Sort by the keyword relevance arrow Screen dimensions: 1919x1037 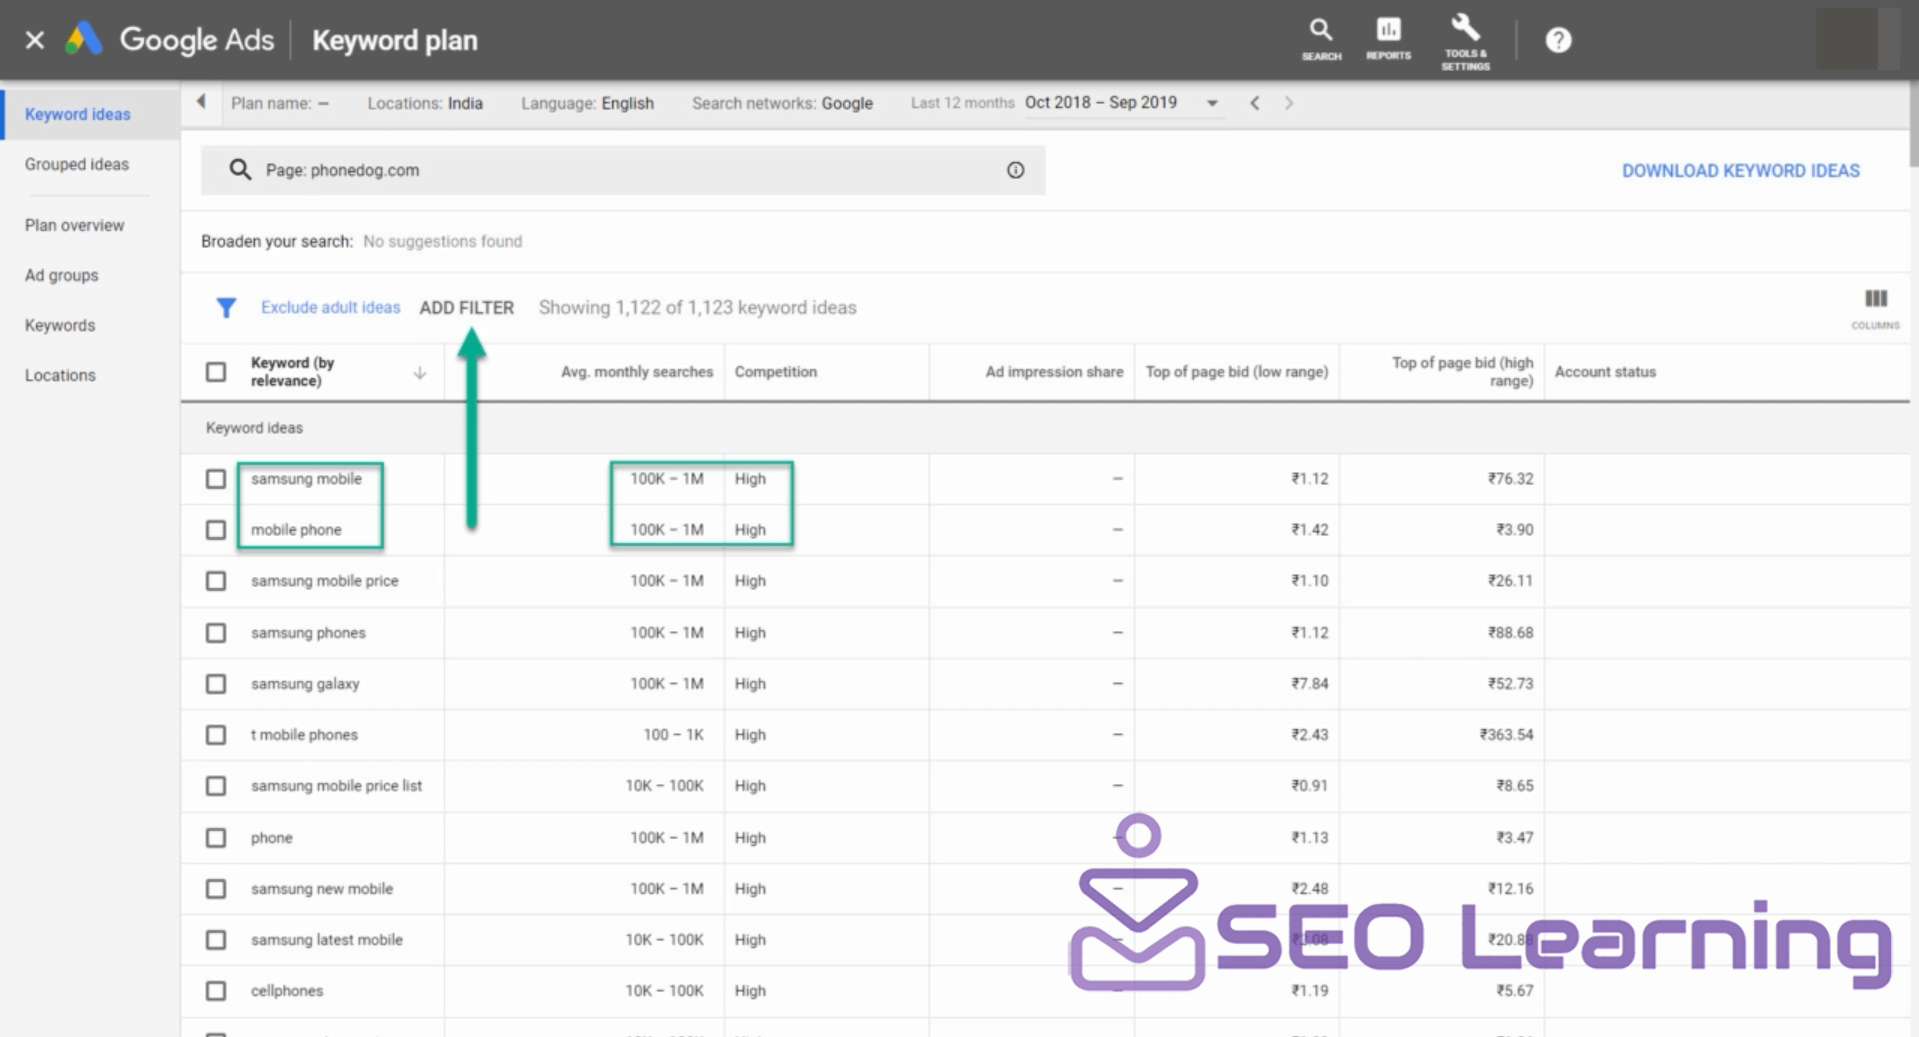pos(420,373)
